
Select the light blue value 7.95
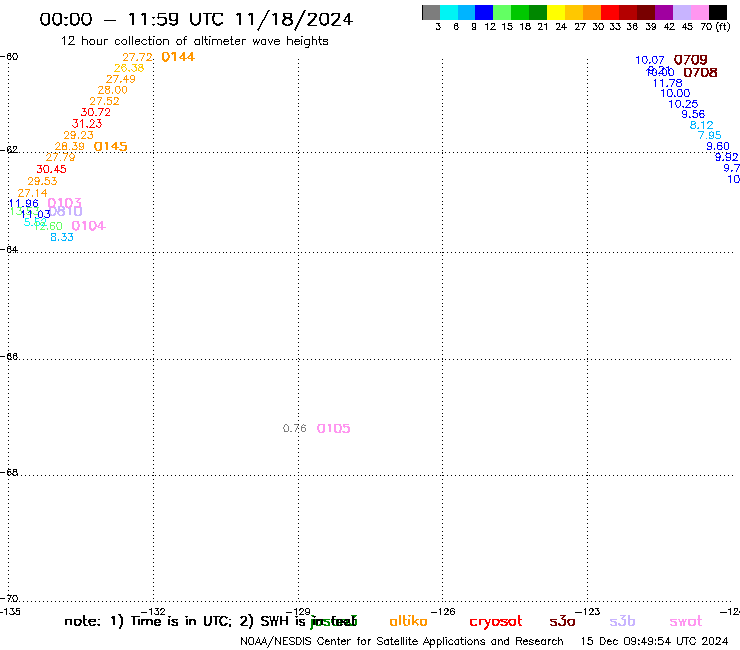point(709,135)
